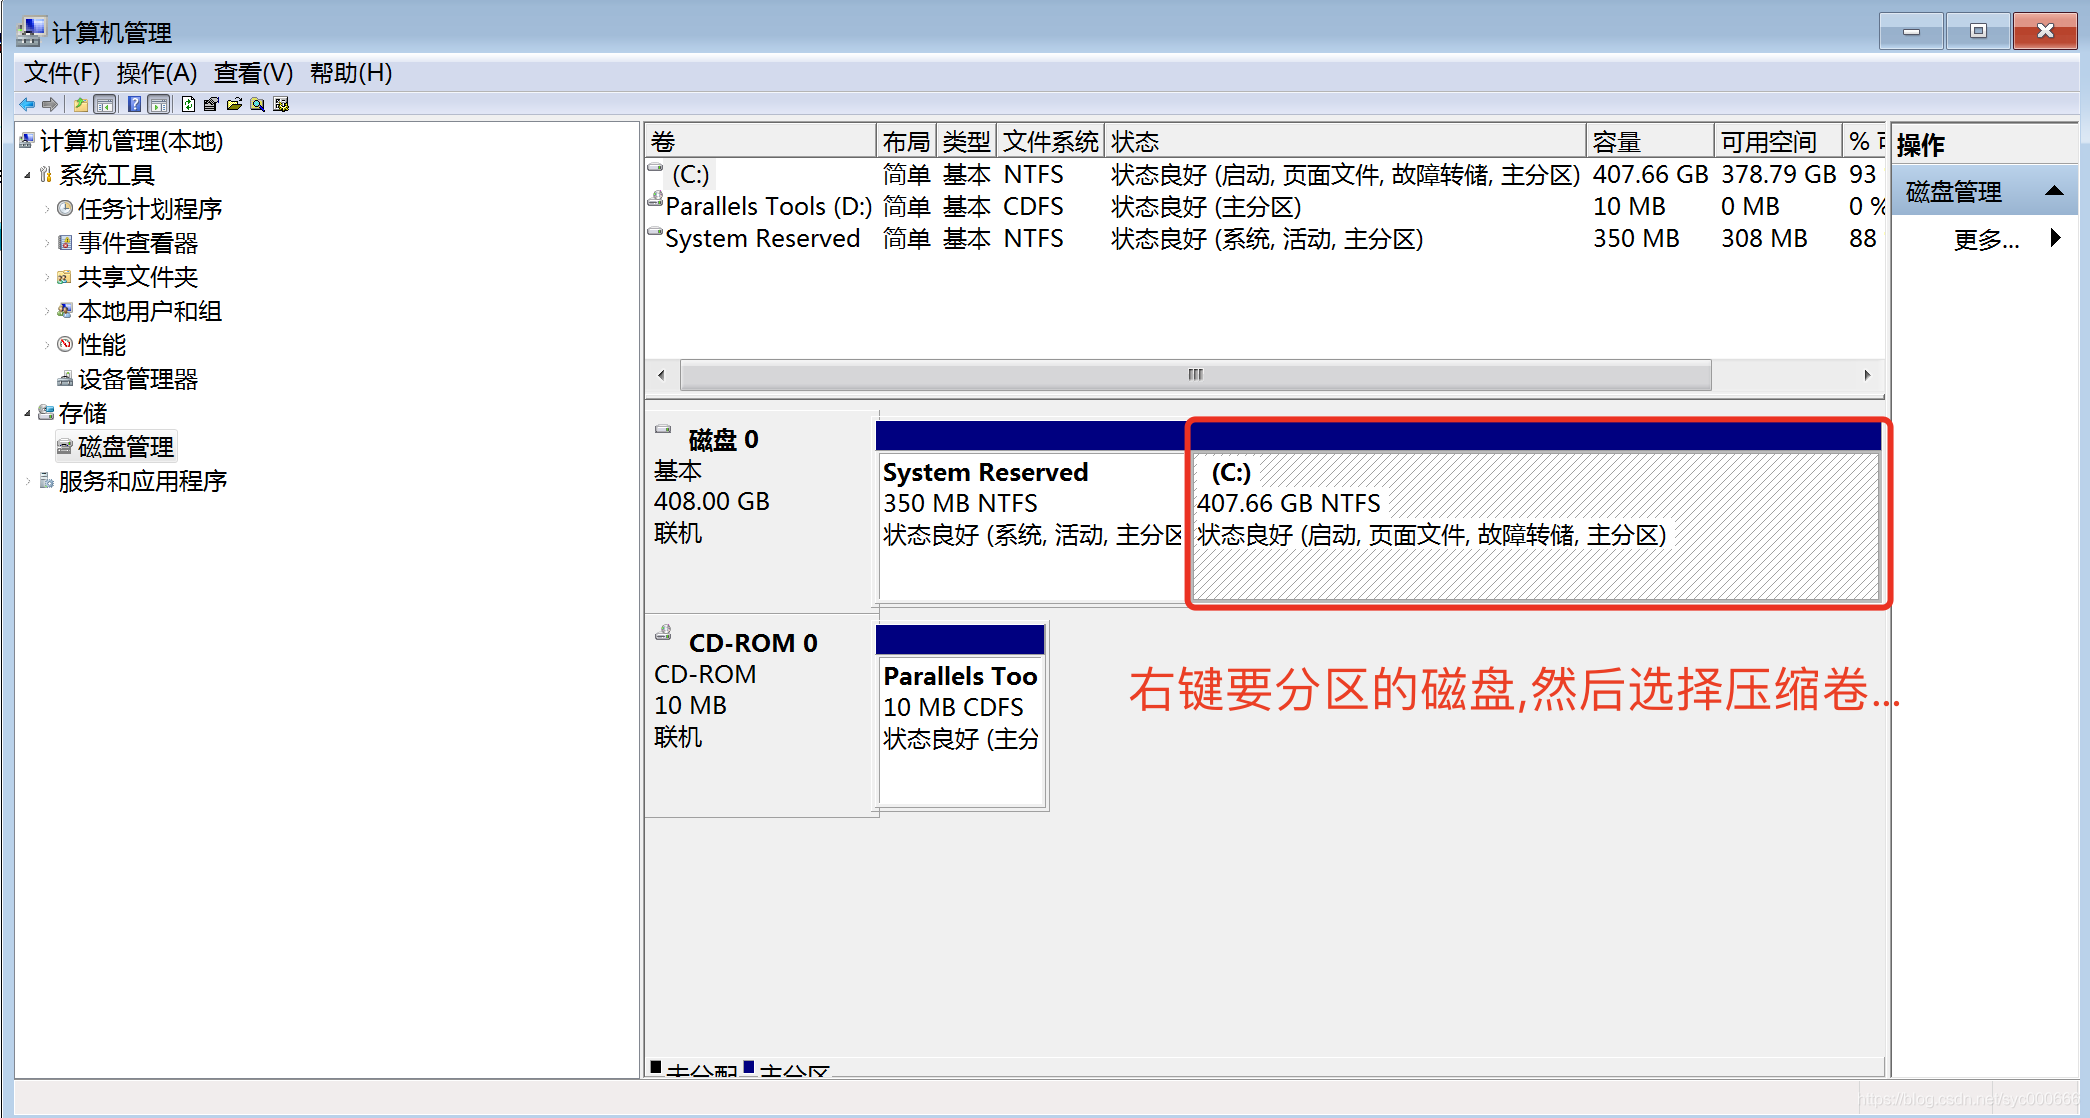2090x1118 pixels.
Task: Select 设备管理器 in the tree
Action: tap(138, 380)
